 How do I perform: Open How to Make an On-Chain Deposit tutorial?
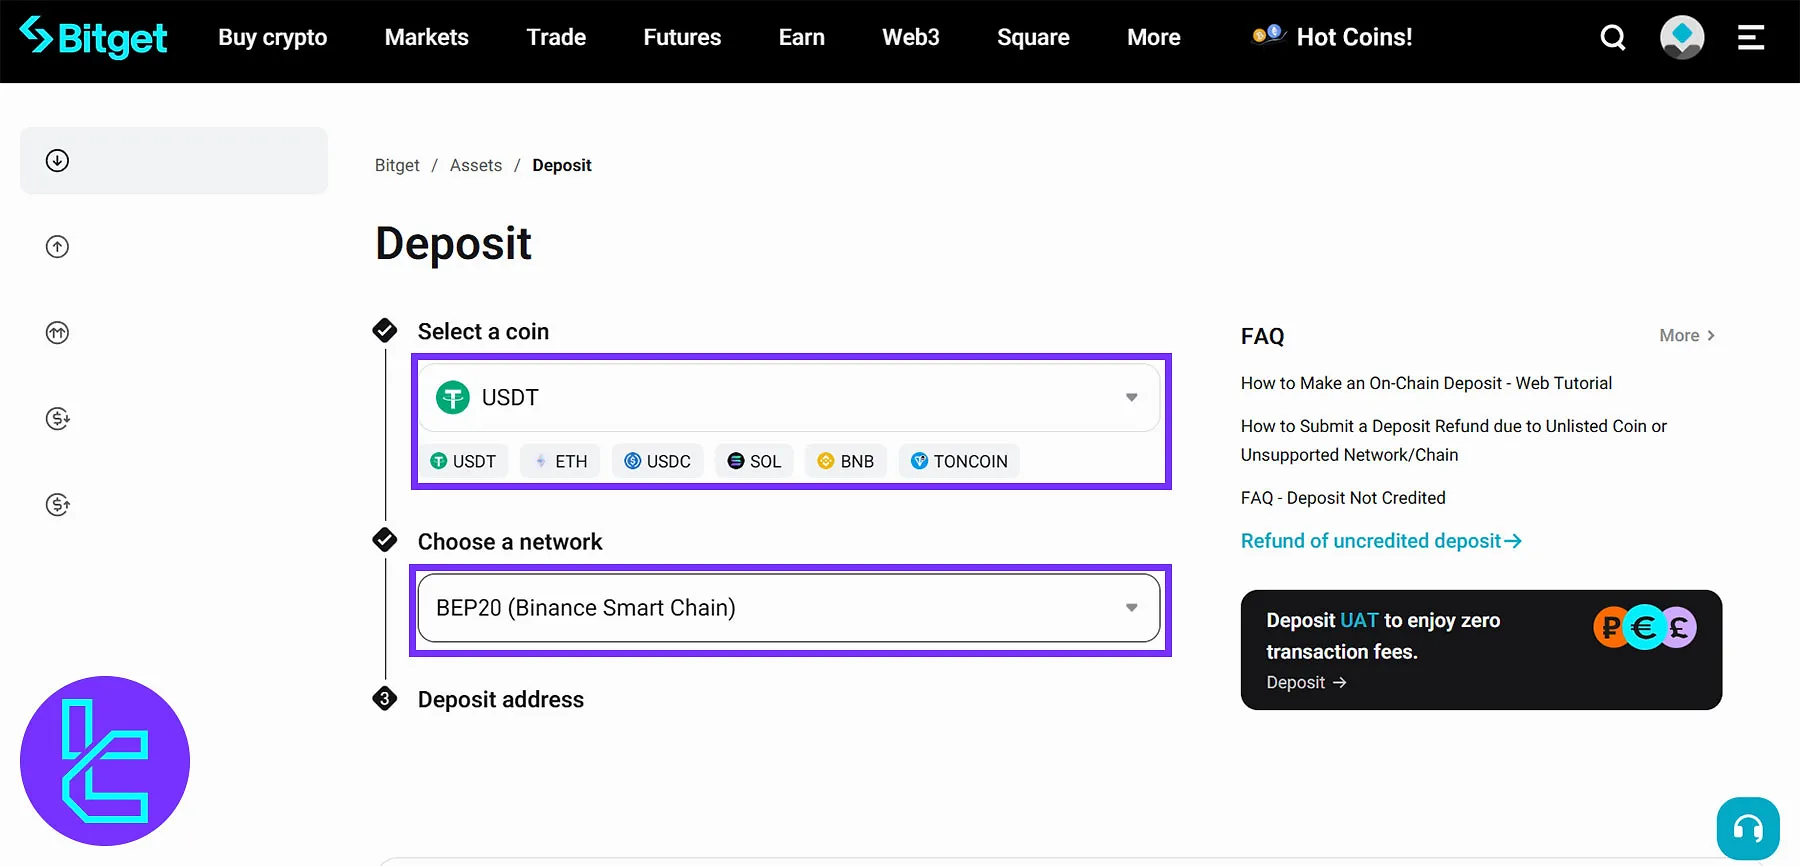tap(1426, 383)
